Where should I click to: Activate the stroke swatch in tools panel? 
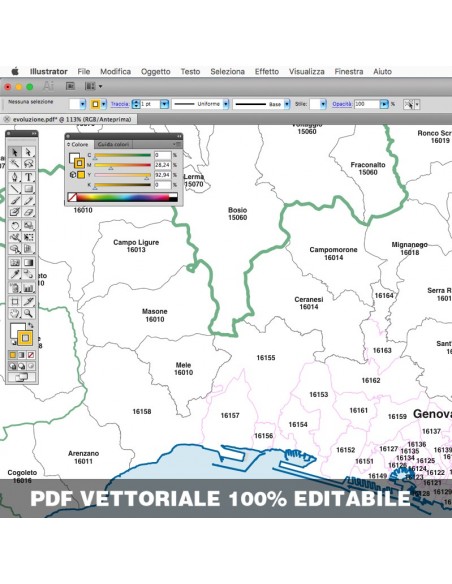pyautogui.click(x=25, y=338)
